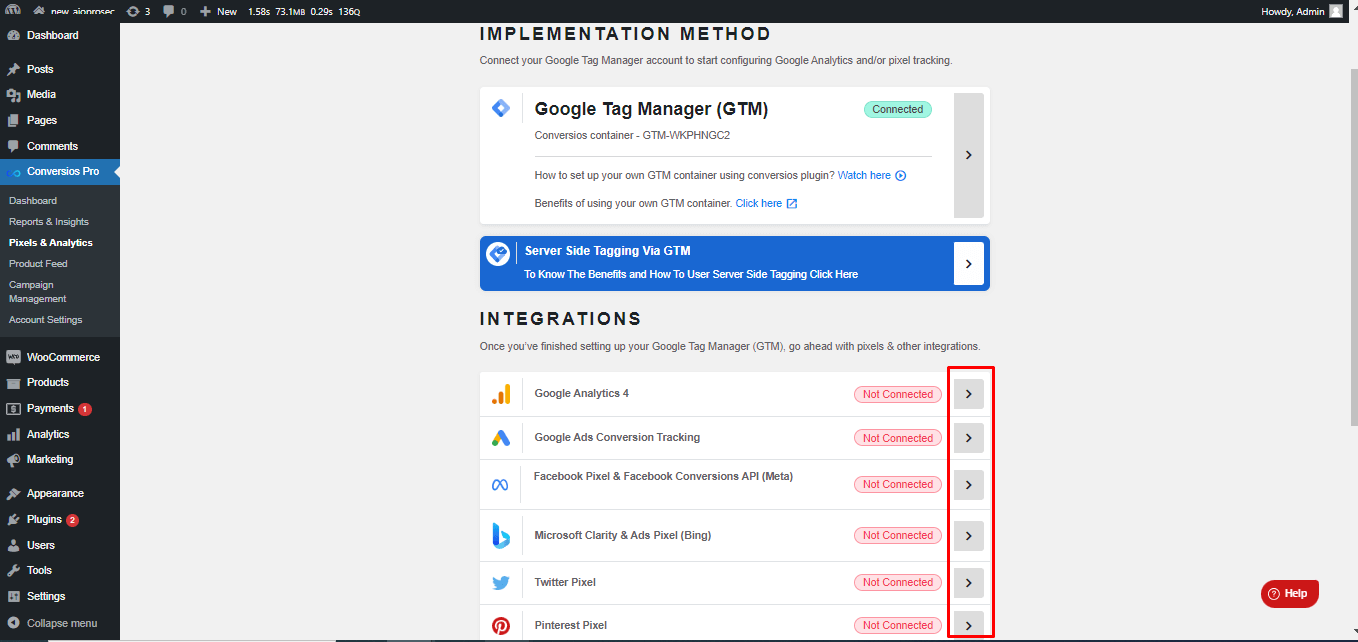The height and width of the screenshot is (642, 1358).
Task: Click the Users person icon
Action: 13,545
